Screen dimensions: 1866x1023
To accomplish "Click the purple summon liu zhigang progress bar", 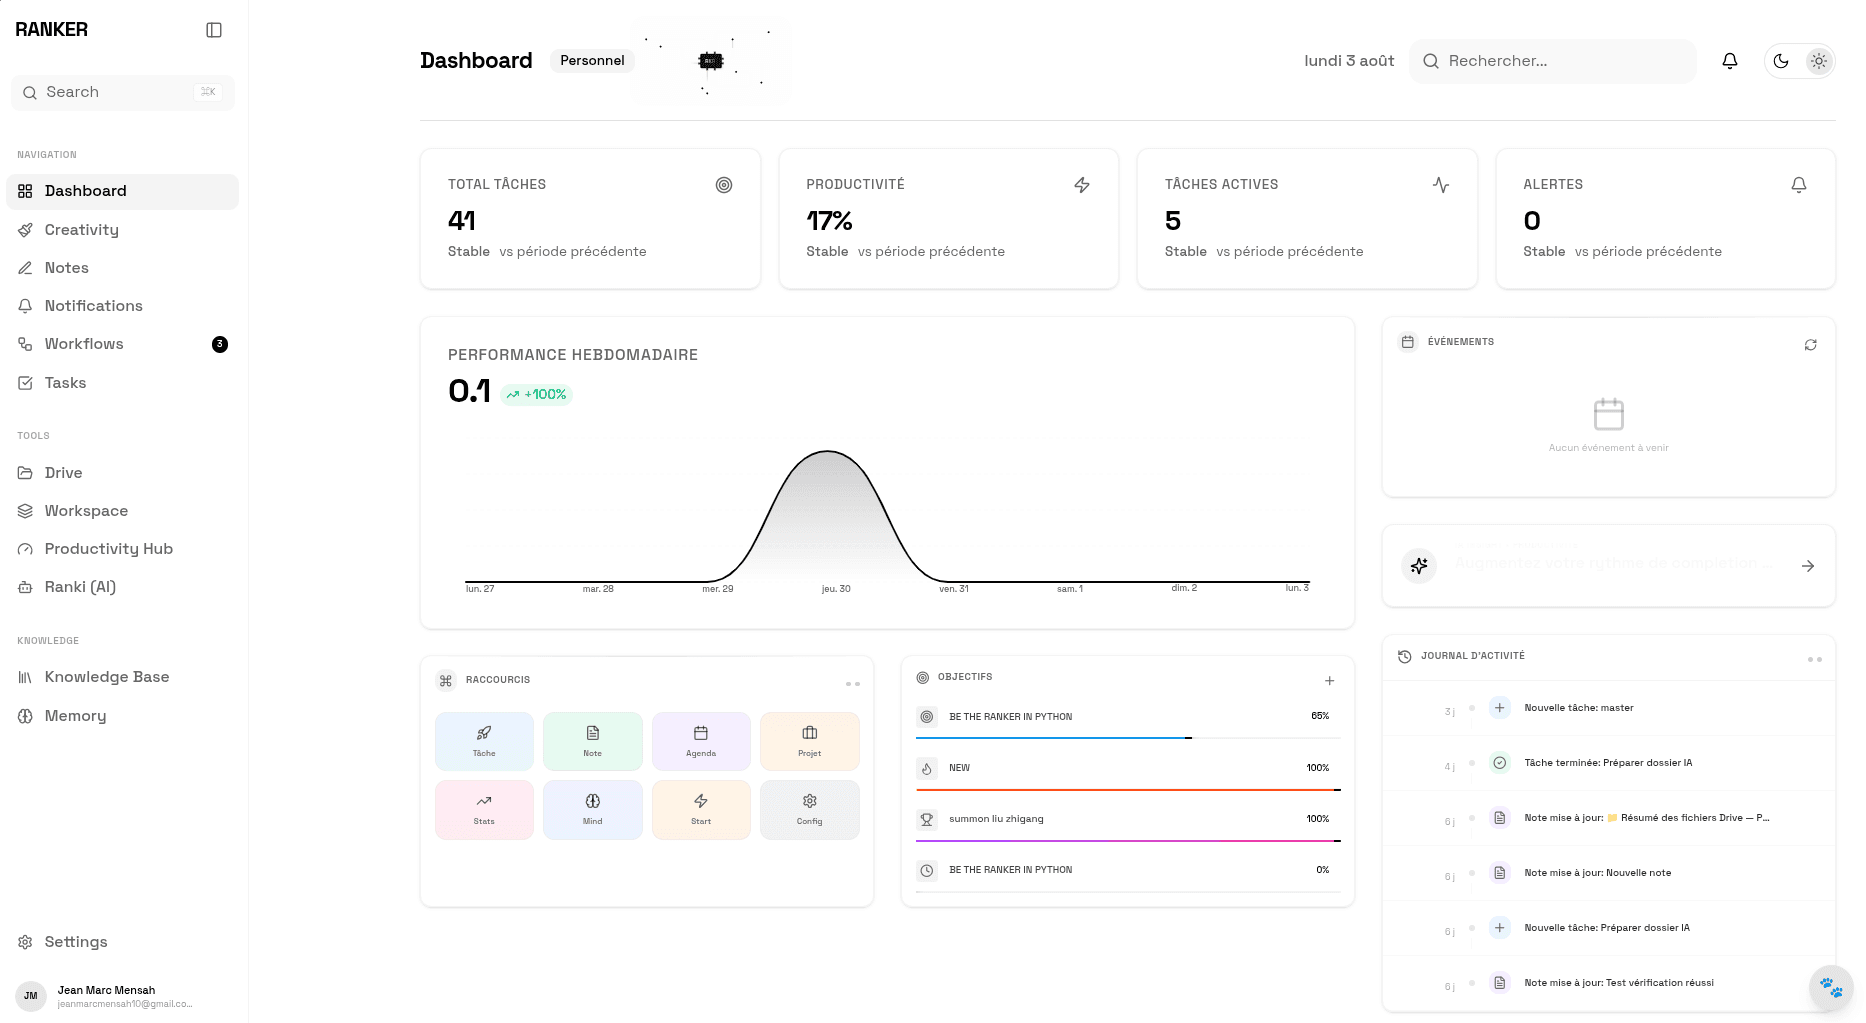I will (x=1128, y=841).
